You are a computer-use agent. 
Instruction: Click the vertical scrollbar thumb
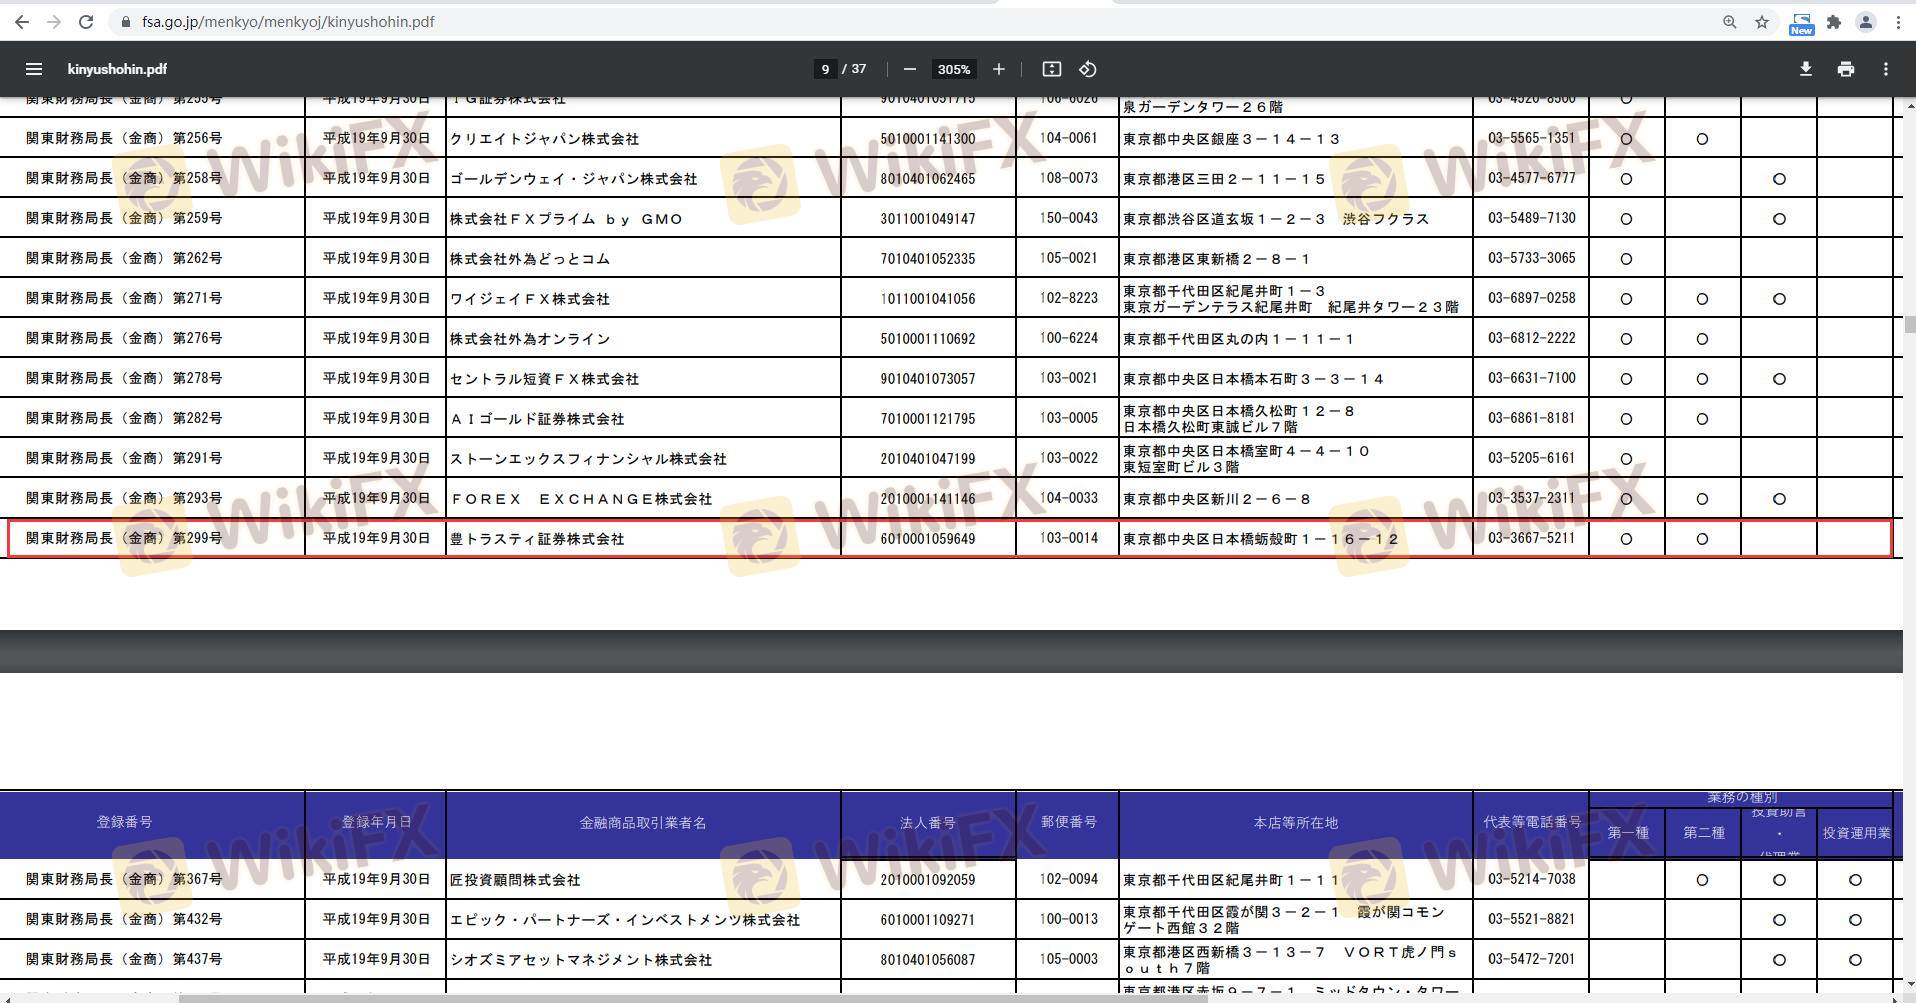(x=1909, y=325)
